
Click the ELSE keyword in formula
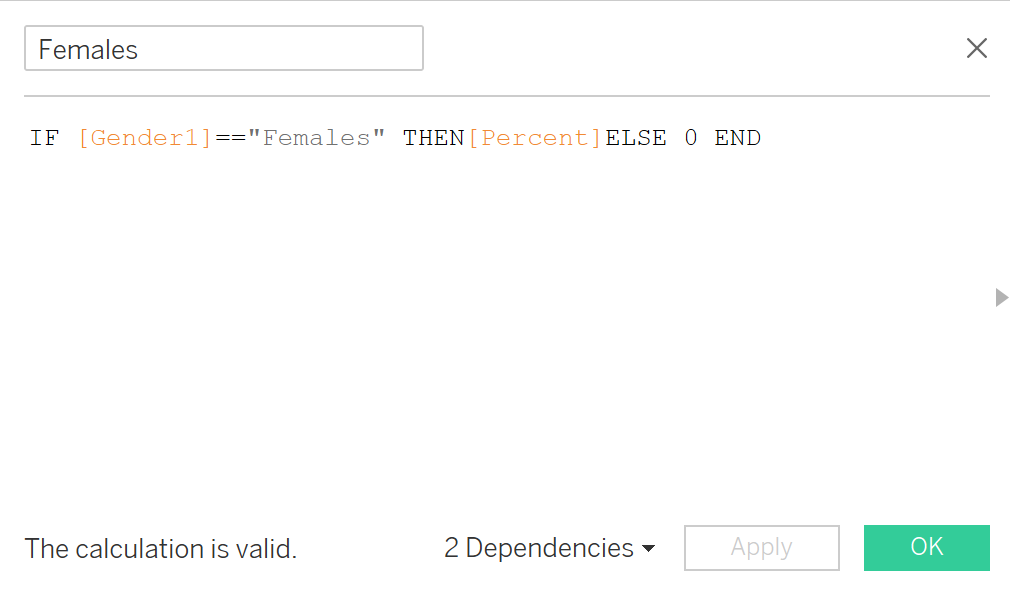tap(635, 138)
